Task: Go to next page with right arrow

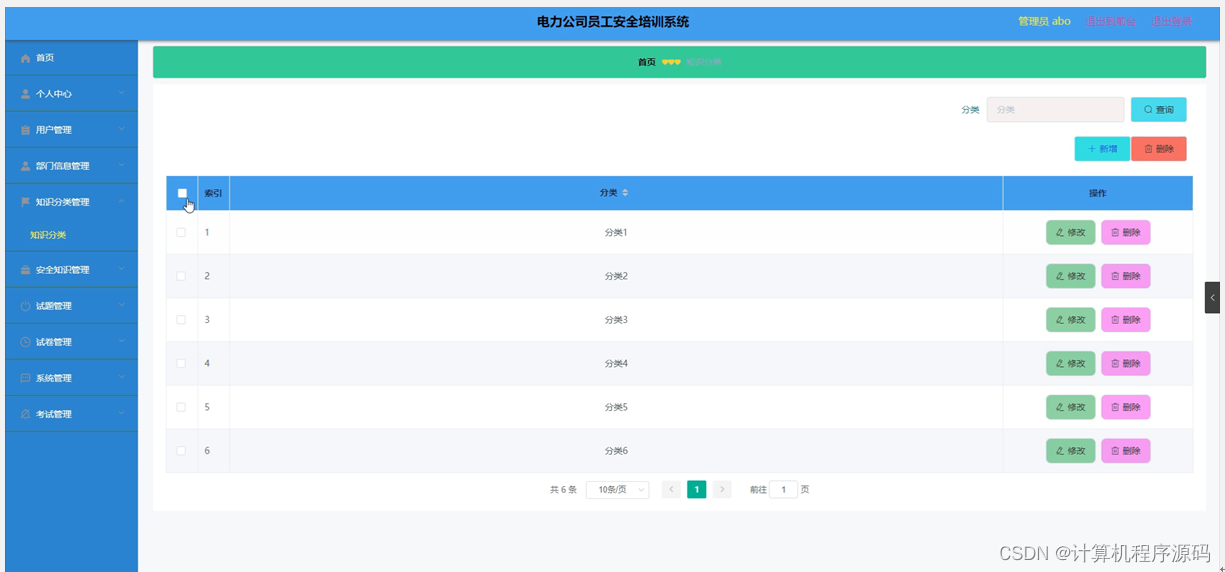Action: coord(722,490)
